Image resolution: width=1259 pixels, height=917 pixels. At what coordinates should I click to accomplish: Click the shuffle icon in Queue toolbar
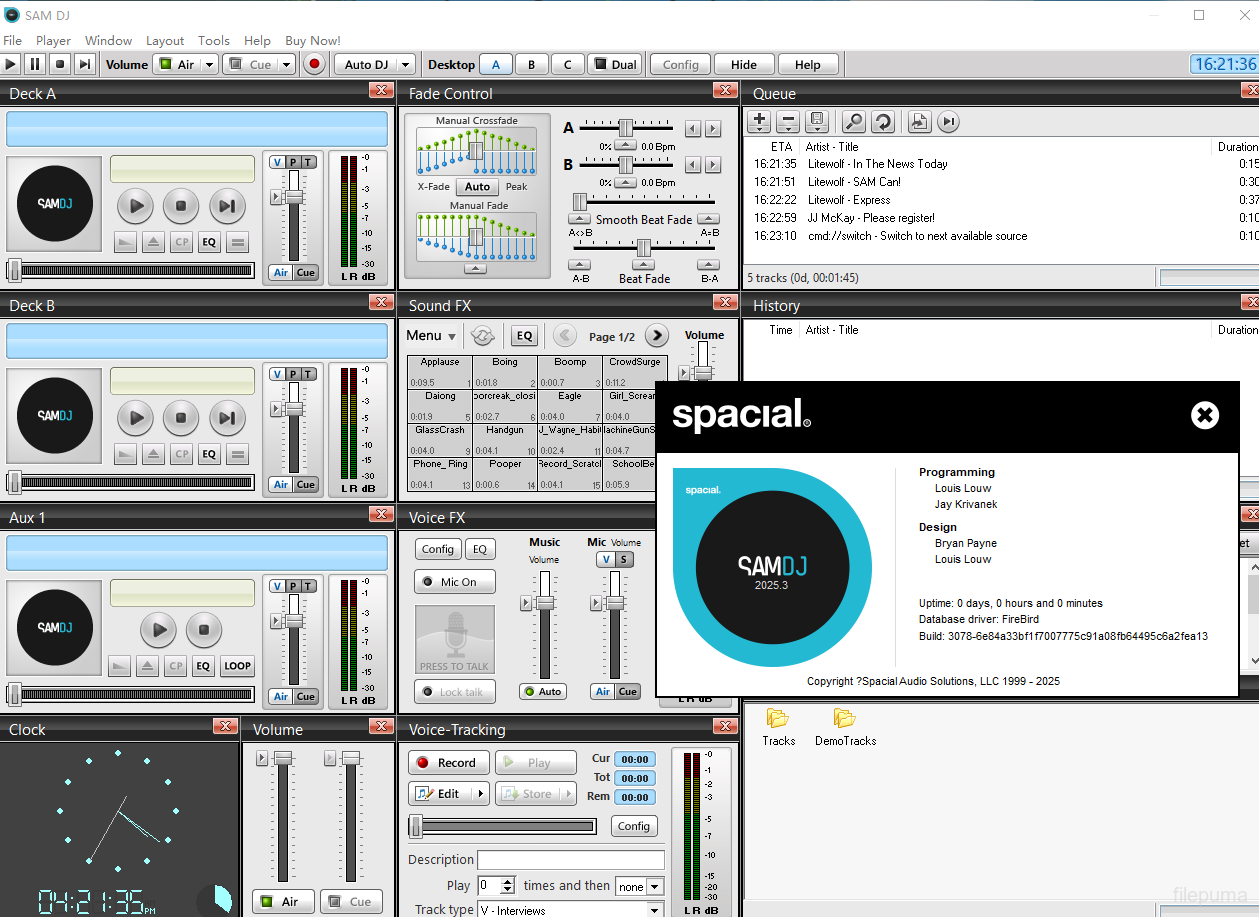(x=883, y=121)
